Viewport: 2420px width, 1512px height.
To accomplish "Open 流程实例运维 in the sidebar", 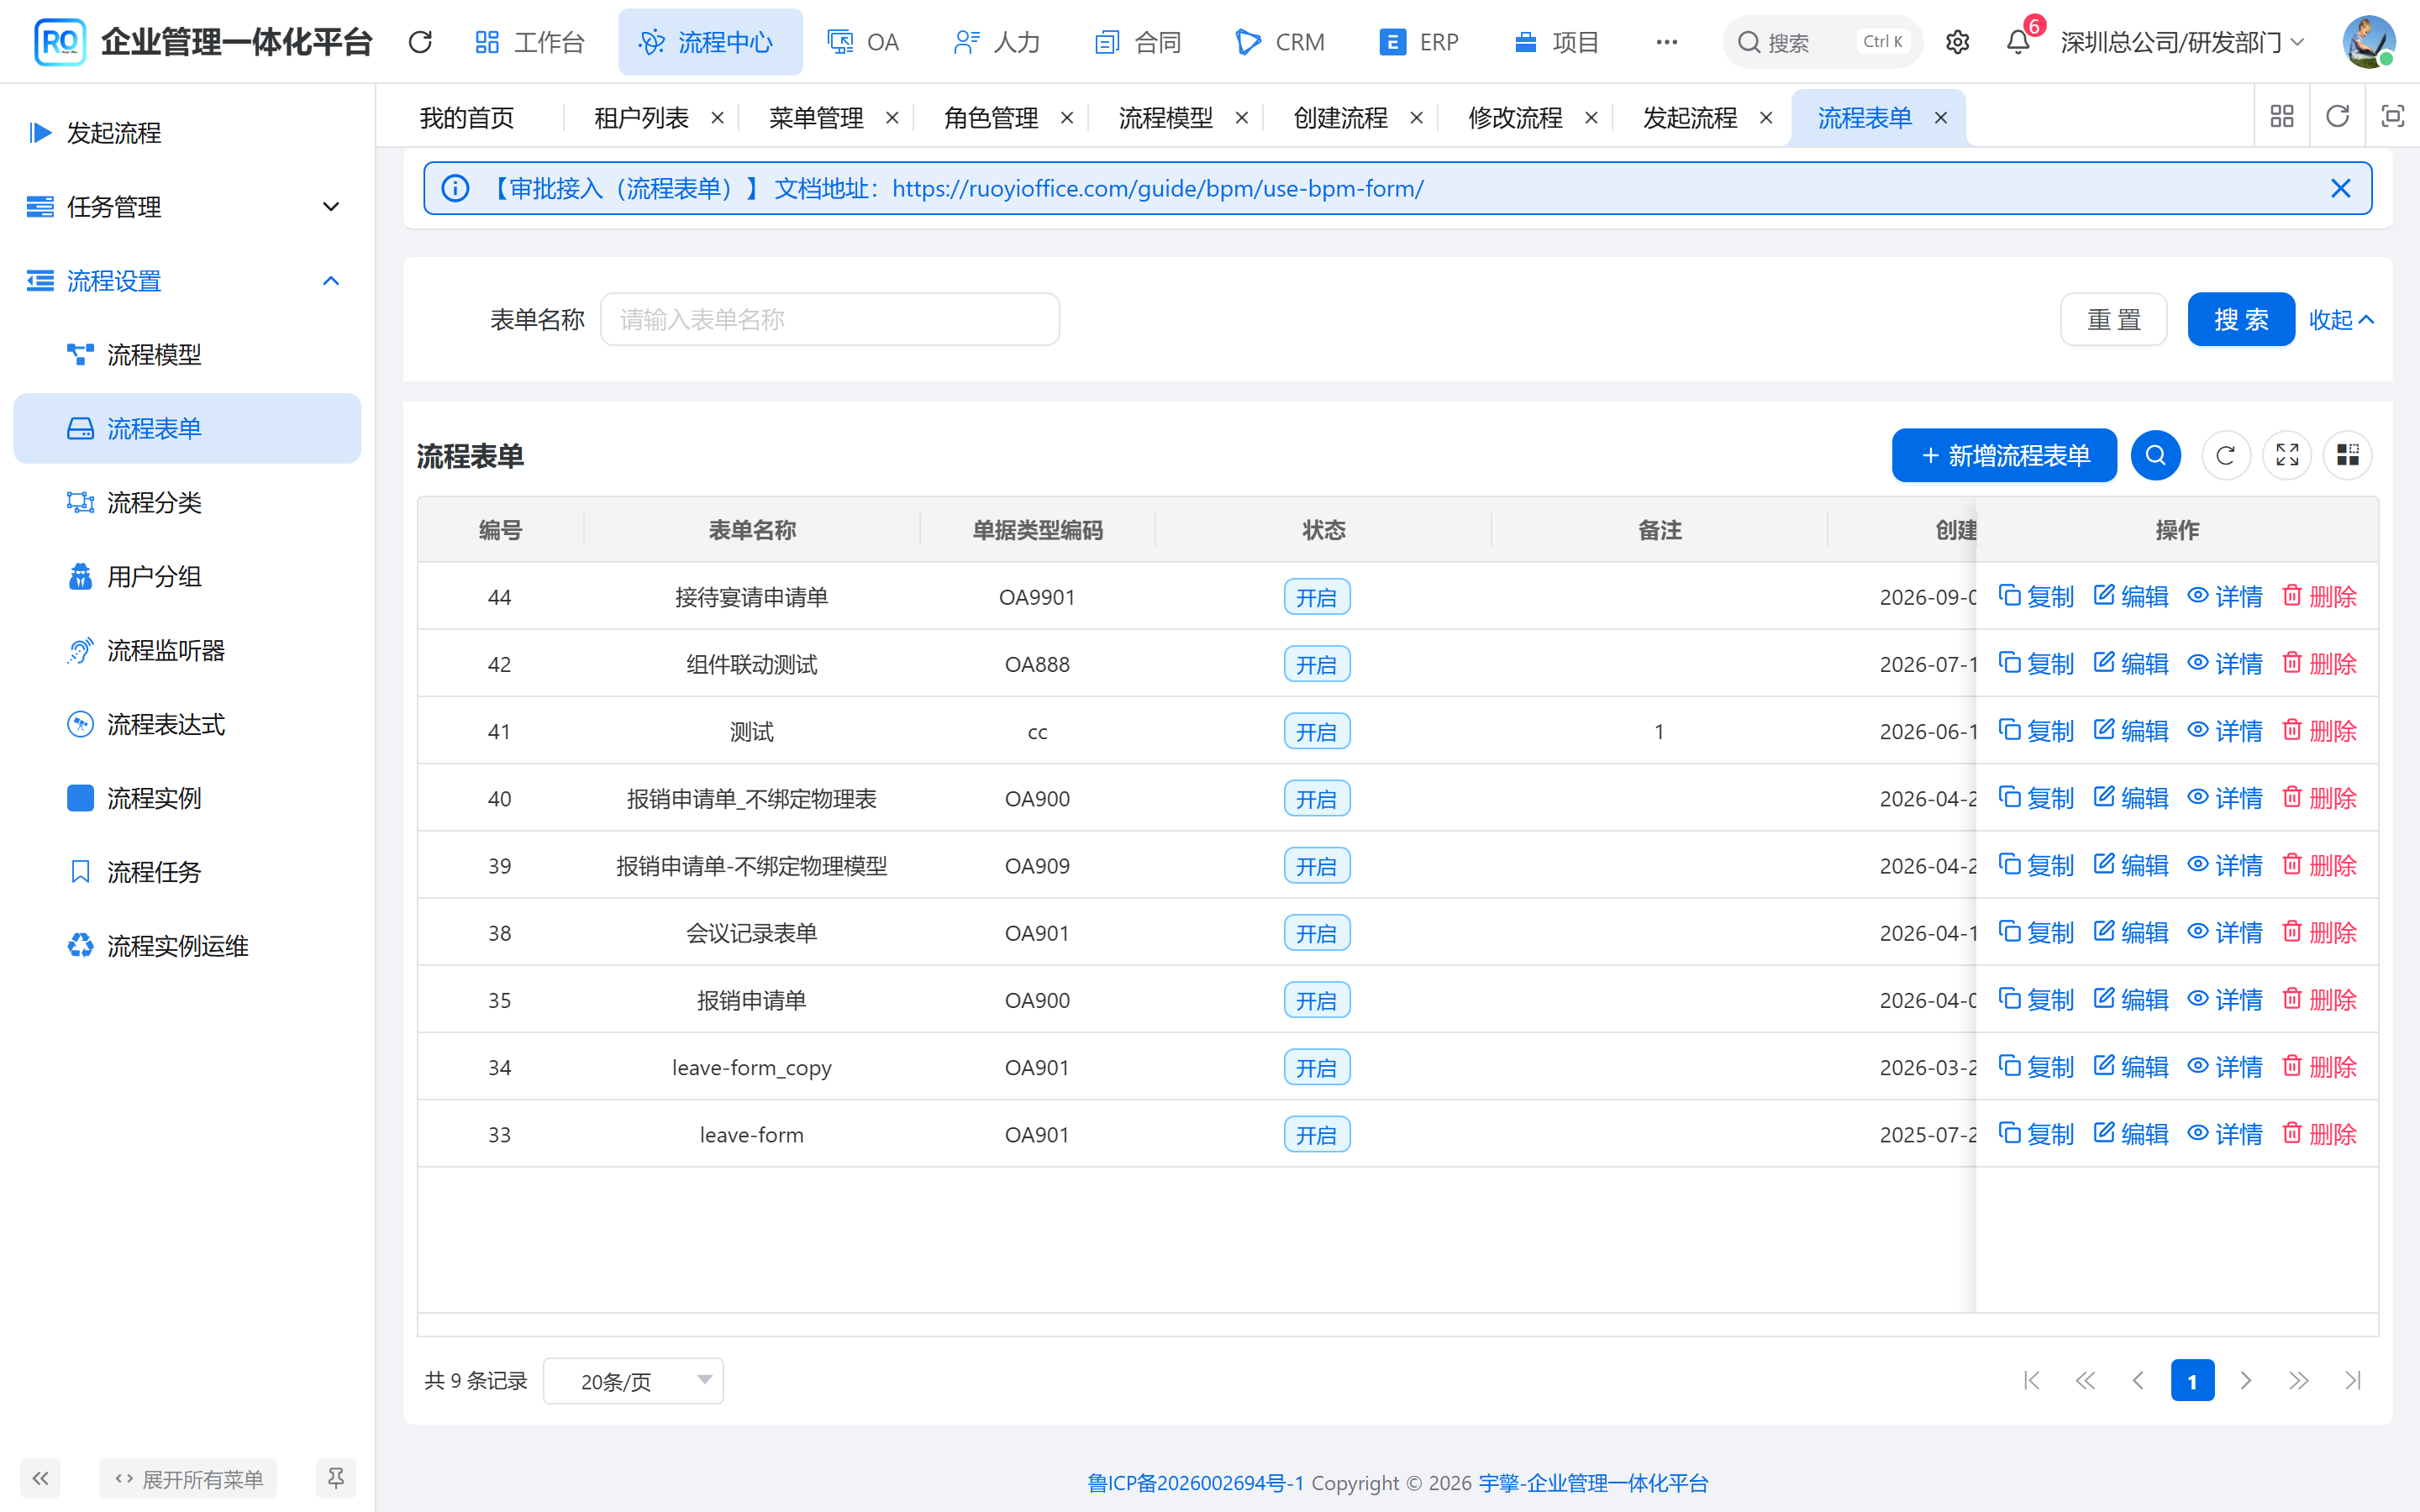I will [187, 945].
